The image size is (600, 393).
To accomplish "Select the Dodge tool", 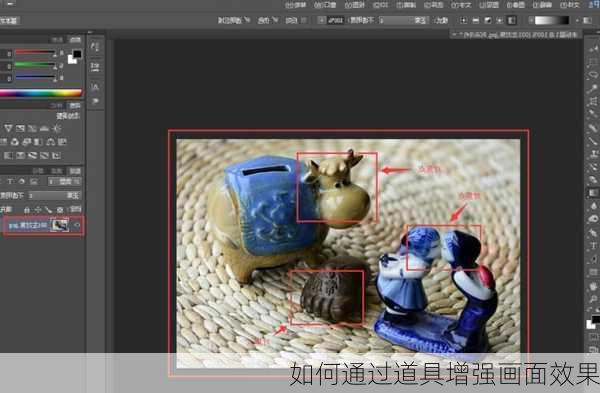I will coord(593,218).
